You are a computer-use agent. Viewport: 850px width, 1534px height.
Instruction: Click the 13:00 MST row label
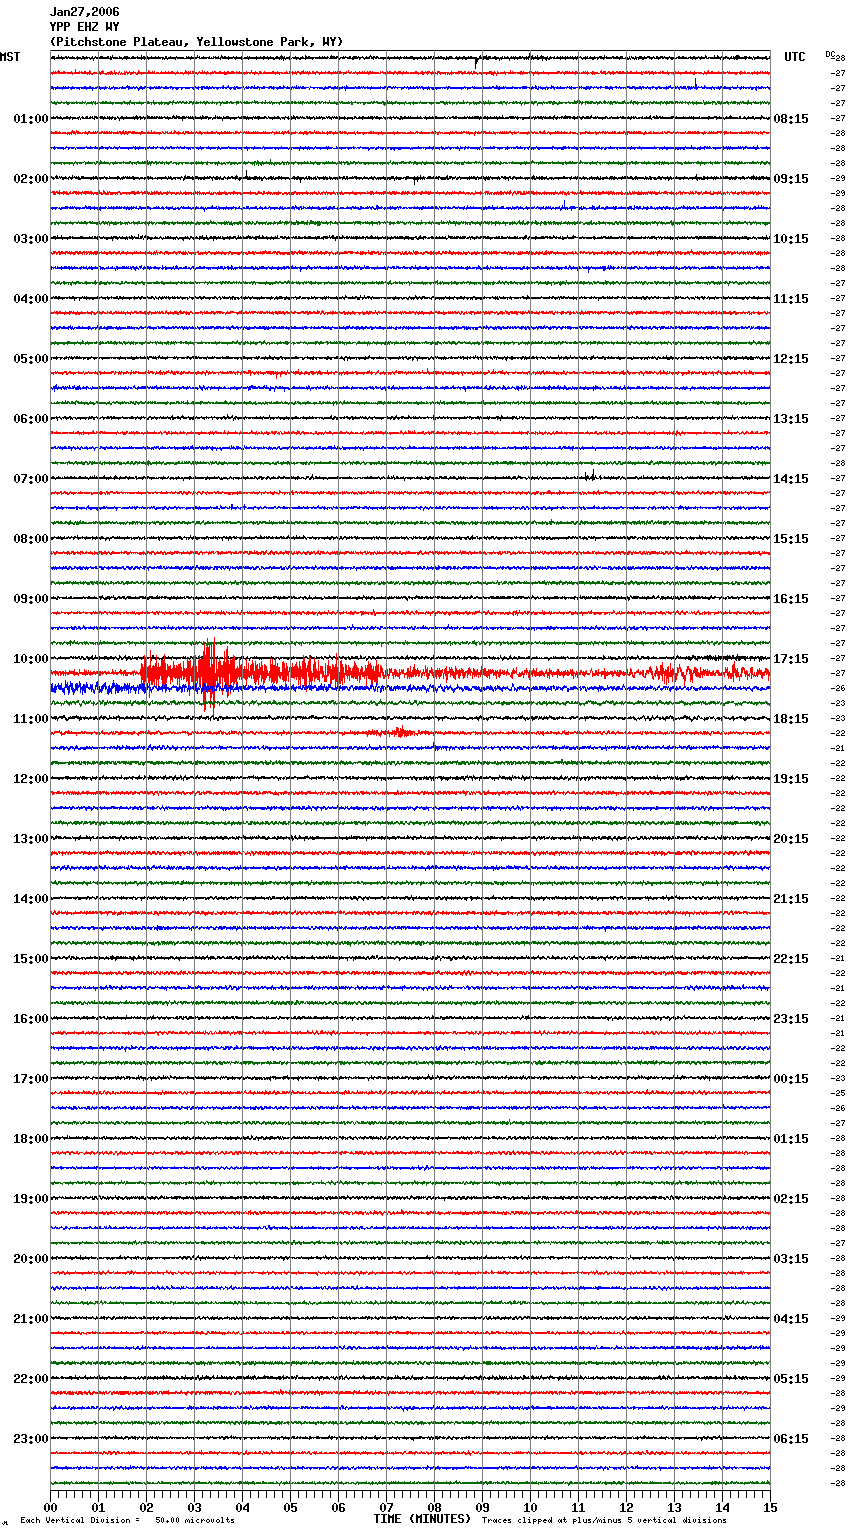click(30, 839)
